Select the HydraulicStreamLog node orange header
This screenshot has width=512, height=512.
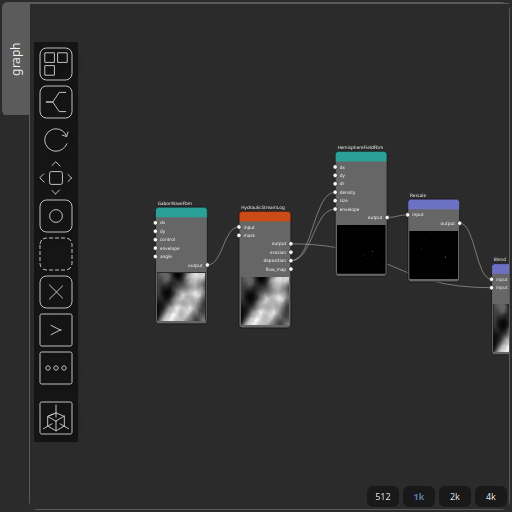[265, 217]
